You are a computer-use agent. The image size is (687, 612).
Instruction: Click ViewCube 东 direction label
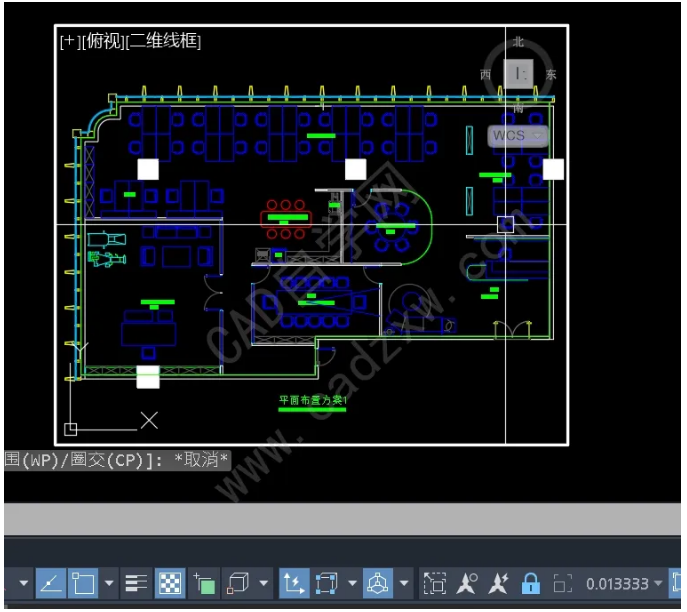tap(551, 75)
